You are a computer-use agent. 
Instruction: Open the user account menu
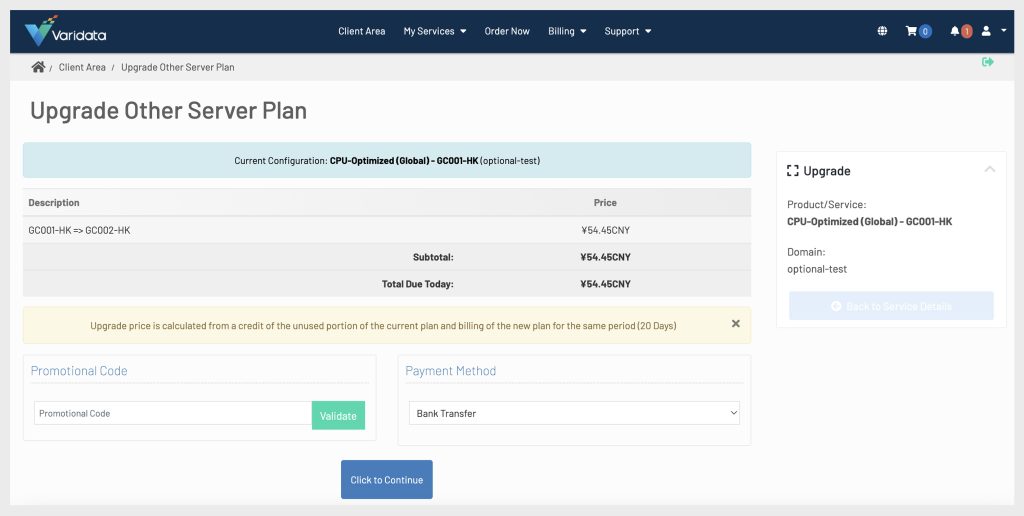pyautogui.click(x=992, y=31)
